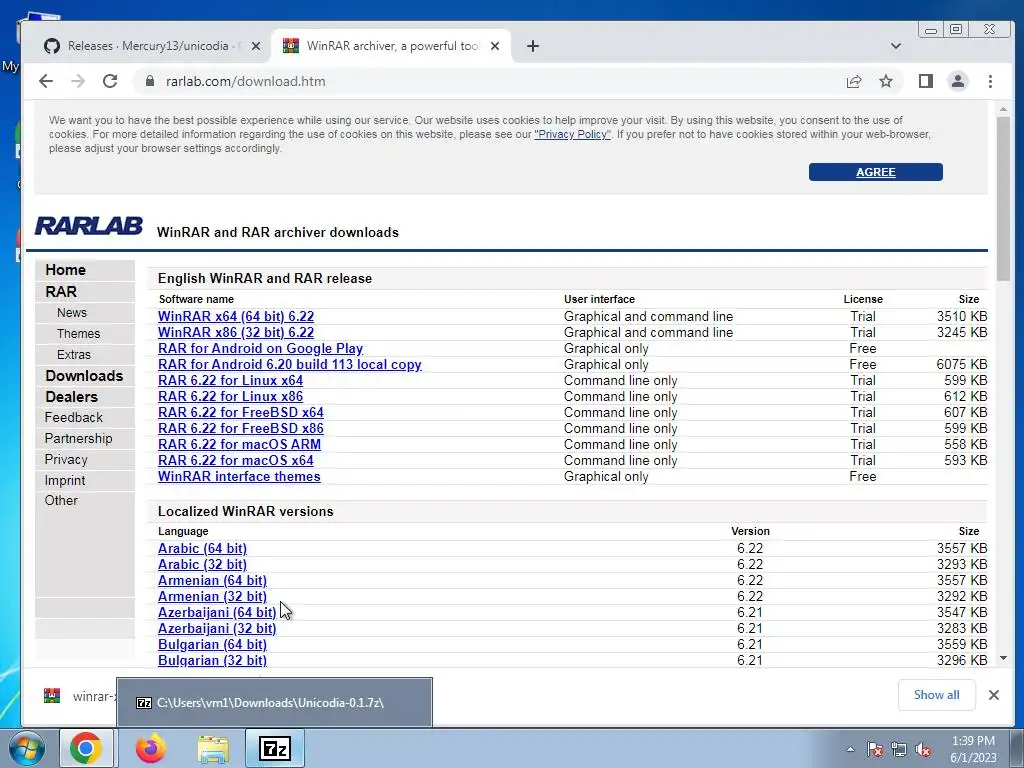Viewport: 1024px width, 768px height.
Task: Expand the tab search chevron
Action: click(896, 46)
